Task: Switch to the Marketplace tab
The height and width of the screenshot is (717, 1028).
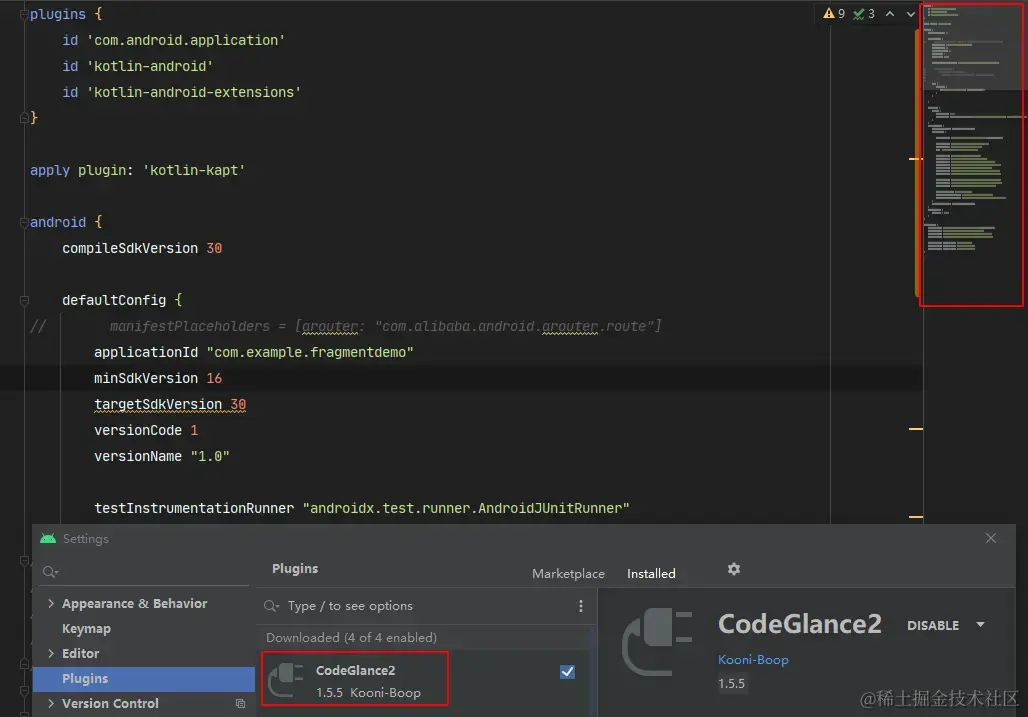Action: coord(568,573)
